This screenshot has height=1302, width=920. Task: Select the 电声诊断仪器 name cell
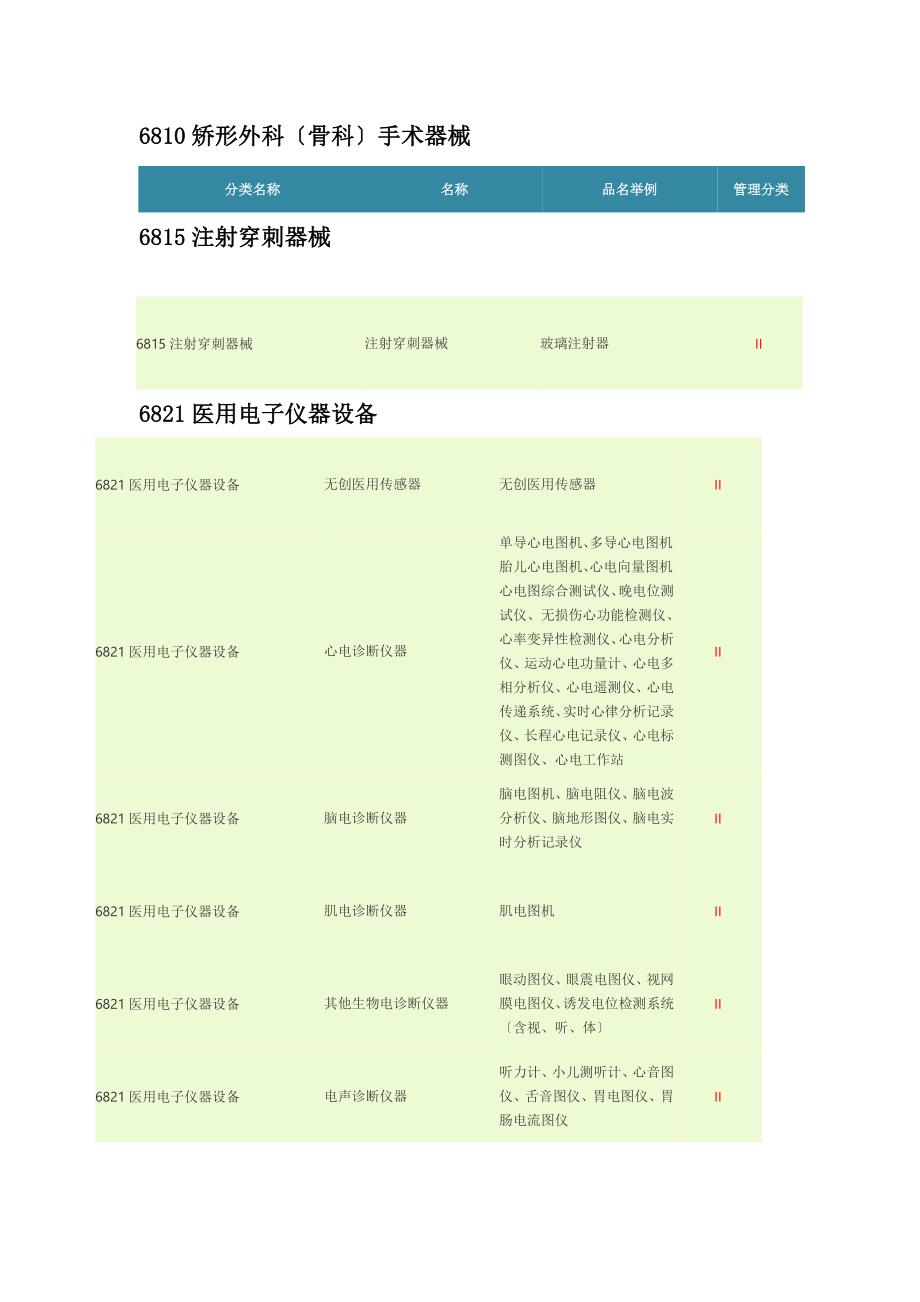click(x=365, y=1096)
